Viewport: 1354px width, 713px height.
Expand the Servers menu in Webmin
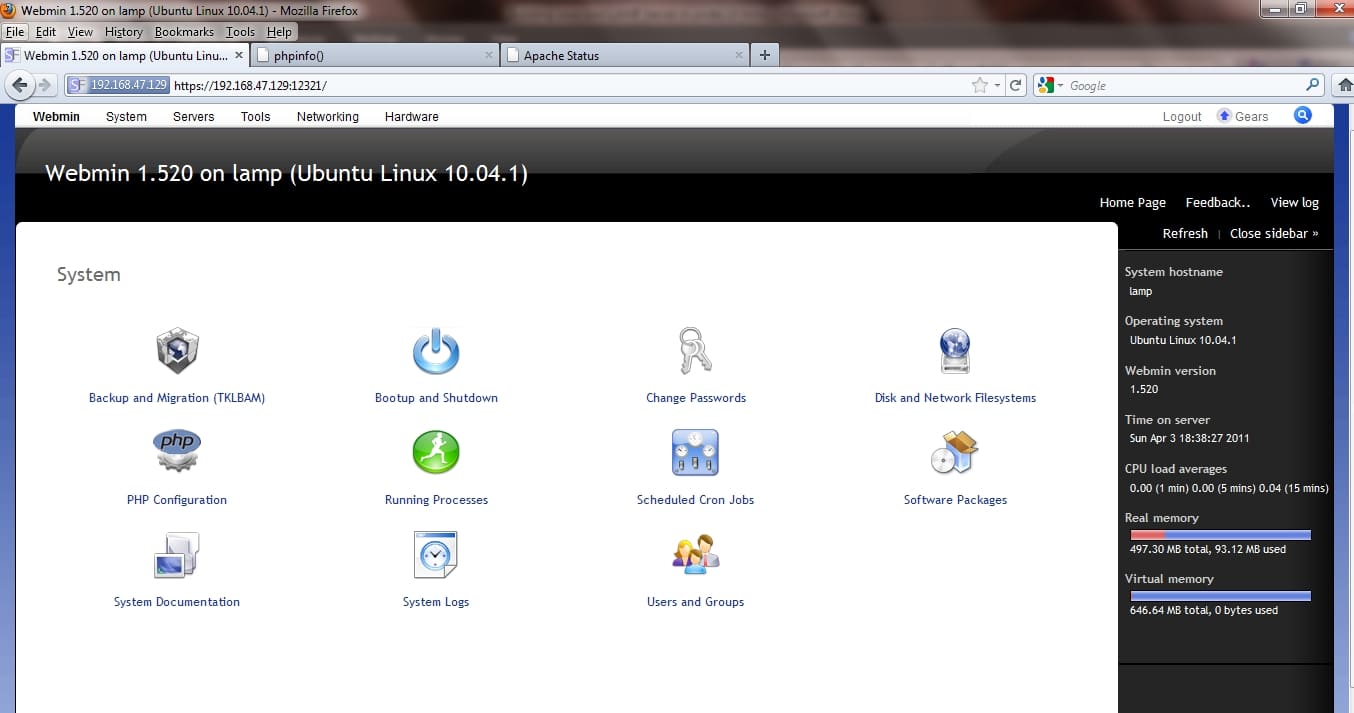193,117
